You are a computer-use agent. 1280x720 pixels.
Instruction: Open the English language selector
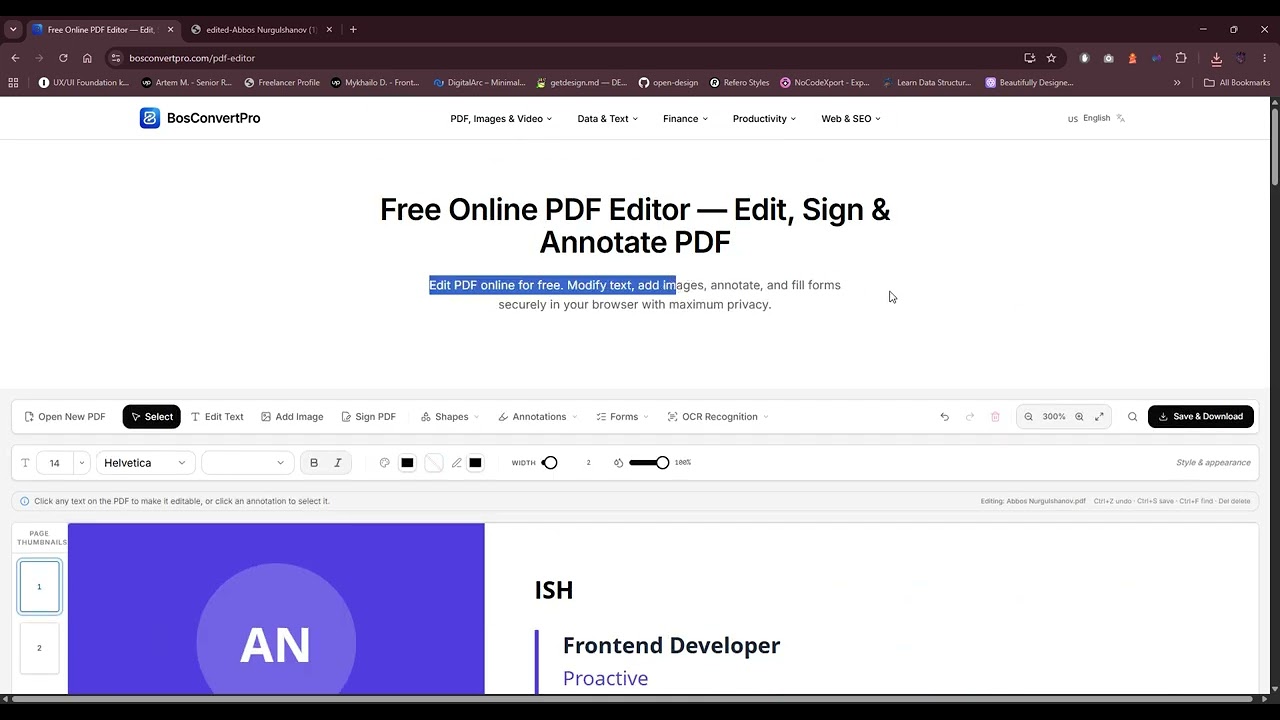pos(1096,118)
